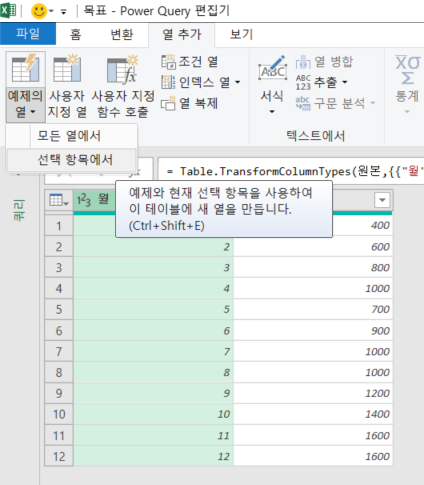
Task: Click the 예제의 열 table icon
Action: pyautogui.click(x=26, y=69)
